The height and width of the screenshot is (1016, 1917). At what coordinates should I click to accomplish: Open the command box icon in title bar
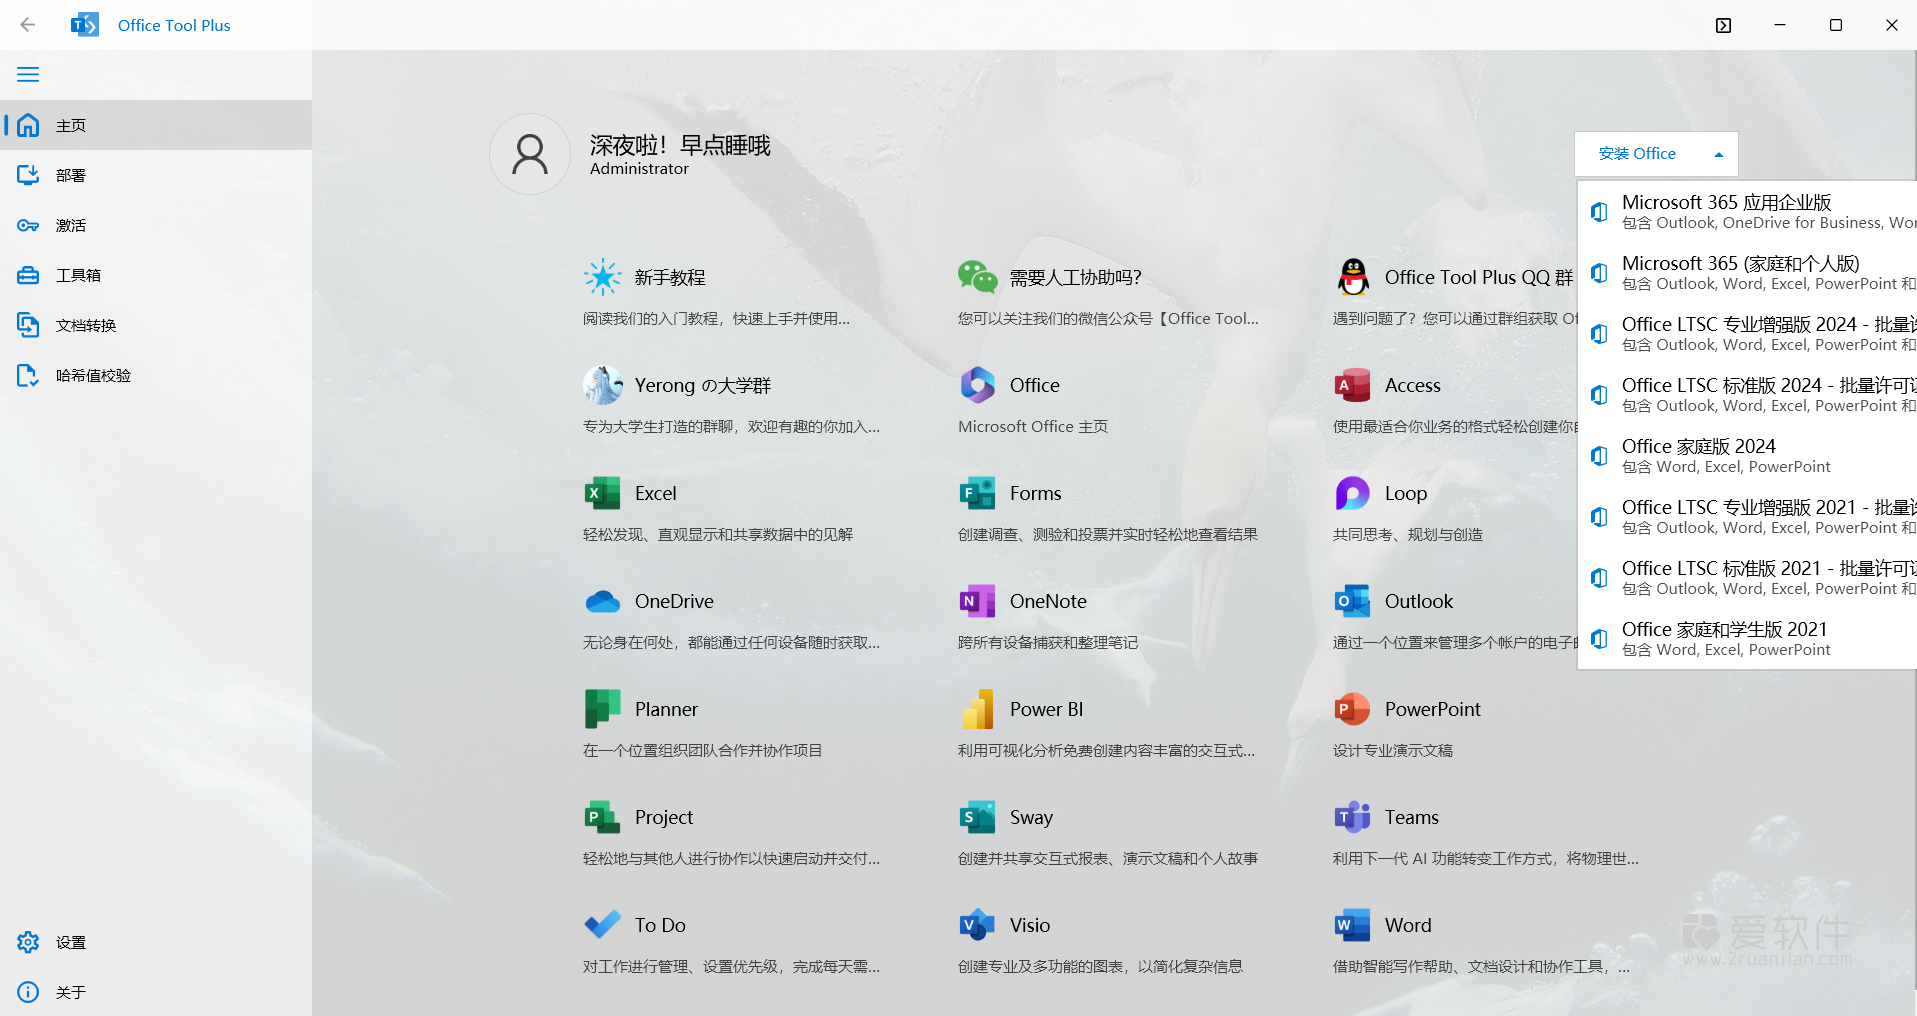(1723, 25)
